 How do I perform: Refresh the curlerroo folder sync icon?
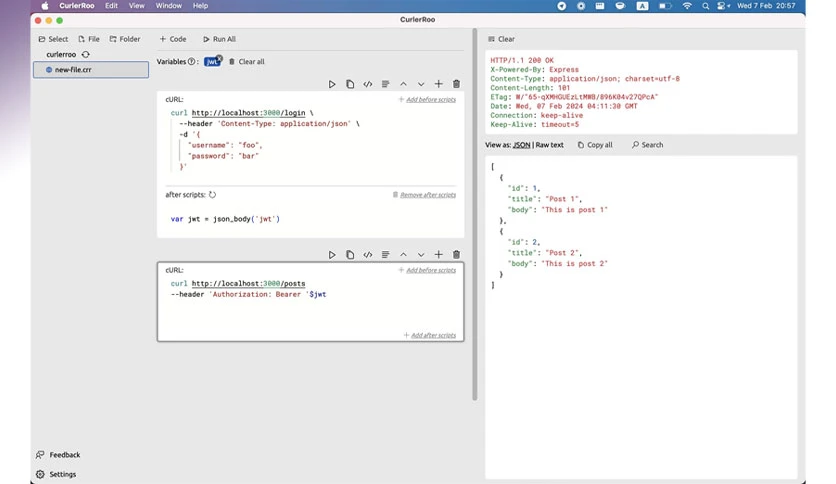tap(85, 54)
